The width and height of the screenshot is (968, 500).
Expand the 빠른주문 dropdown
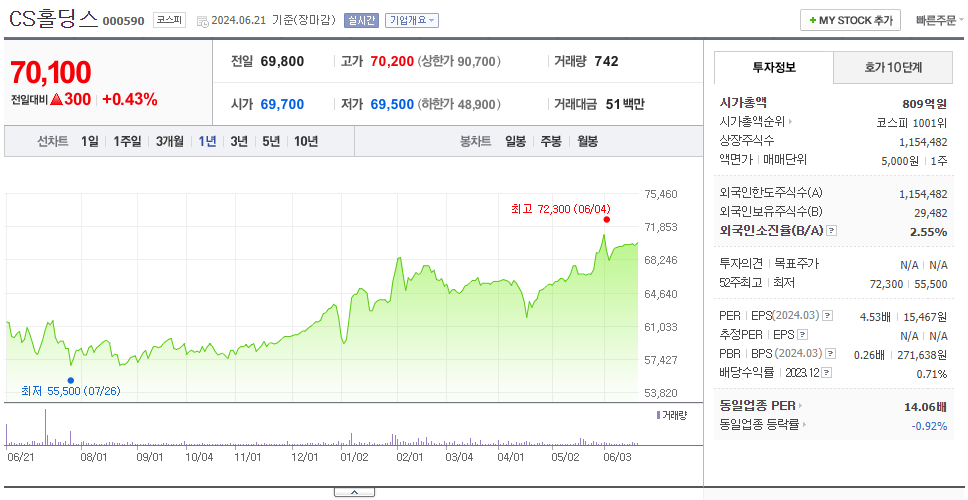coord(940,20)
